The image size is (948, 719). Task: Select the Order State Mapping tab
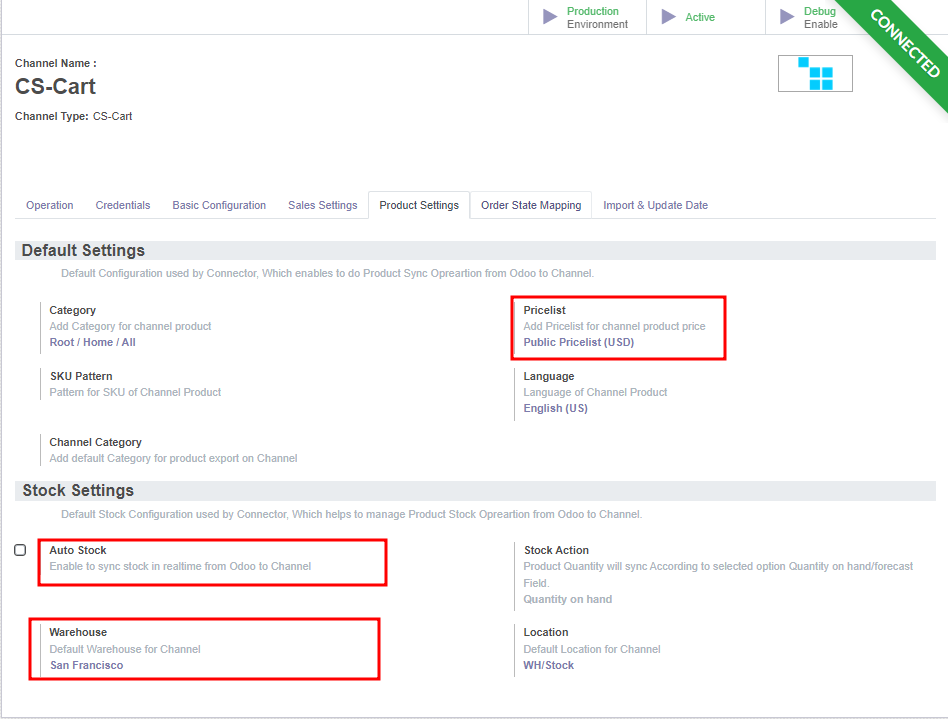click(531, 205)
